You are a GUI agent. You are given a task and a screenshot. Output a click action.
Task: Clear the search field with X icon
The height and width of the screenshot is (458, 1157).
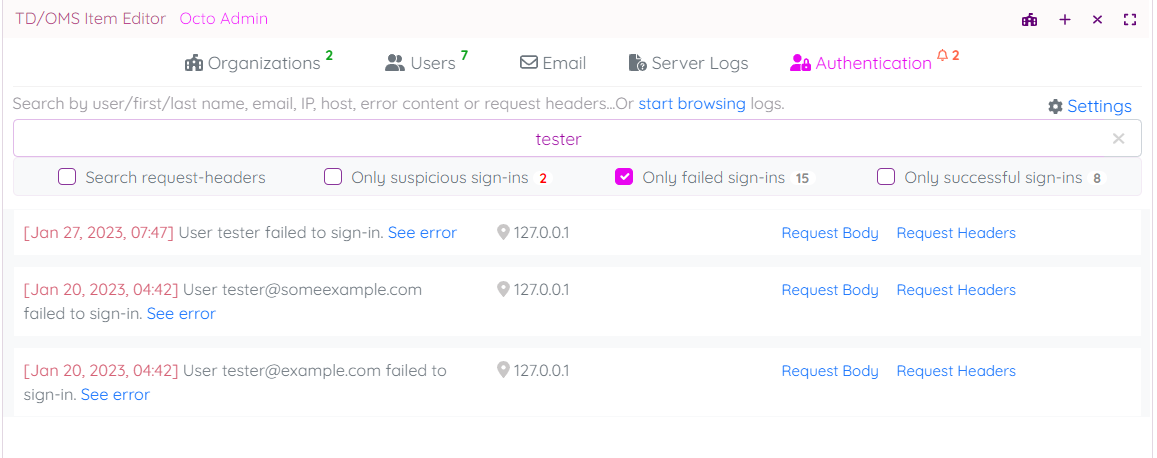click(x=1119, y=139)
